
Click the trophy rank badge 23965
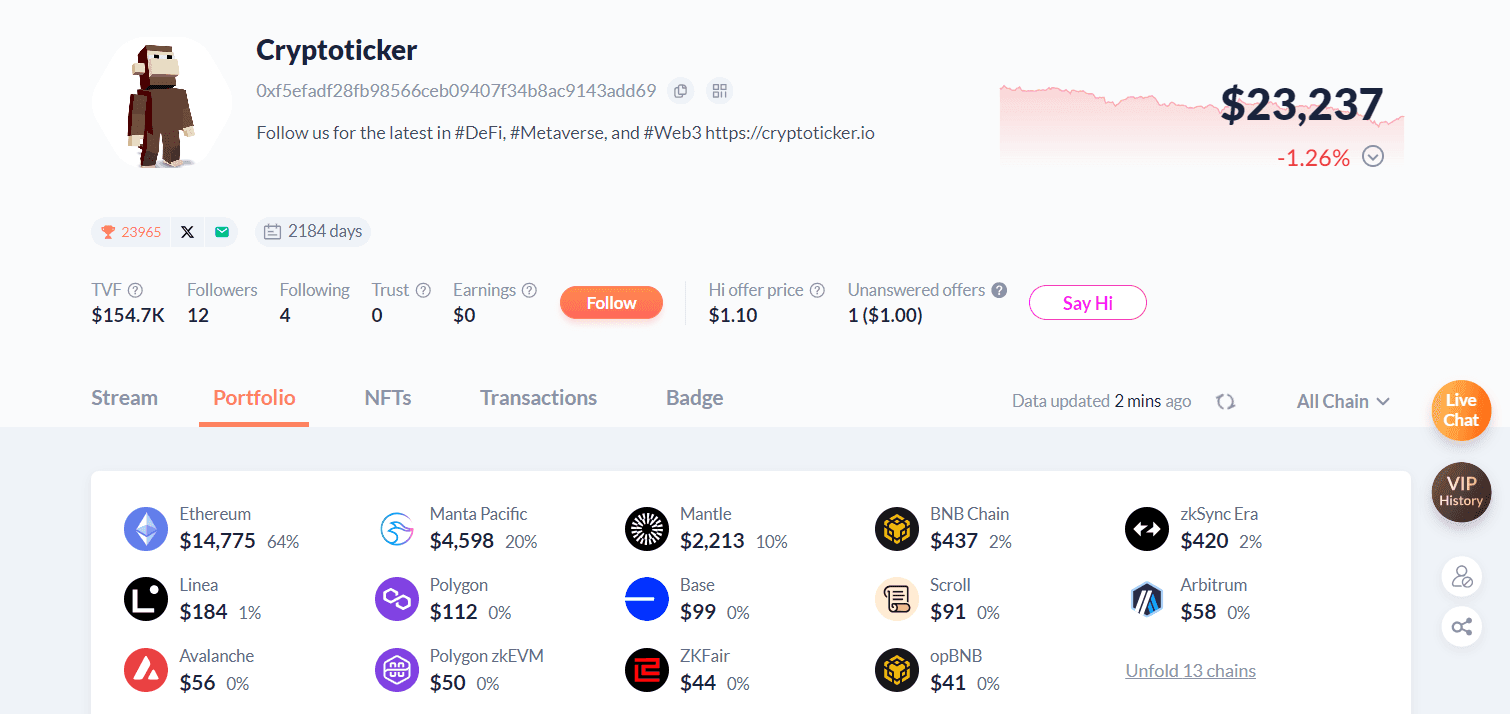131,232
